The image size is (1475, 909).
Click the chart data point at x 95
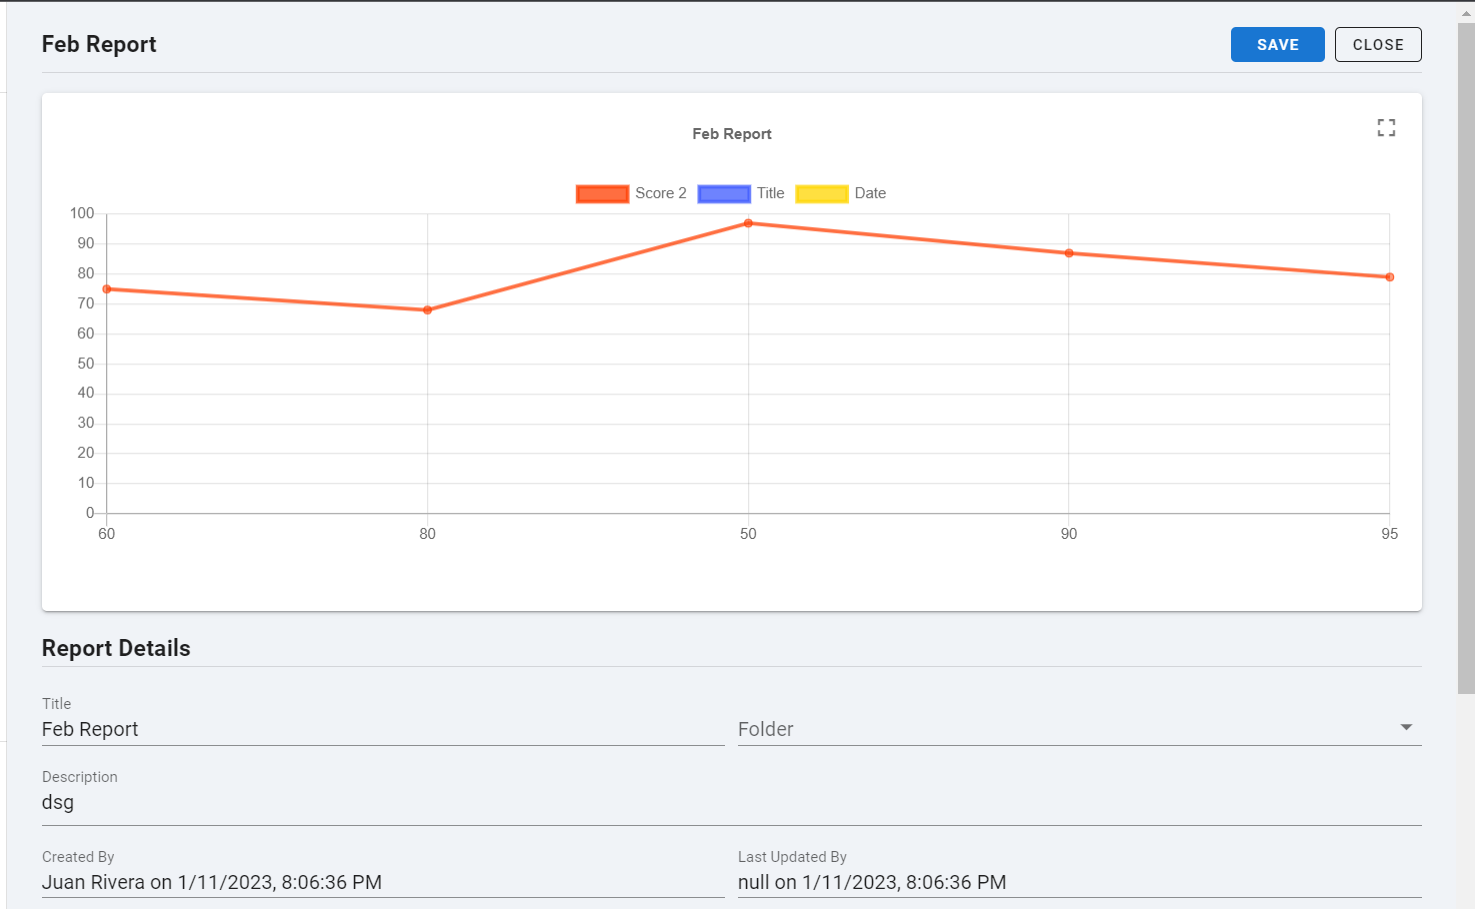coord(1389,277)
